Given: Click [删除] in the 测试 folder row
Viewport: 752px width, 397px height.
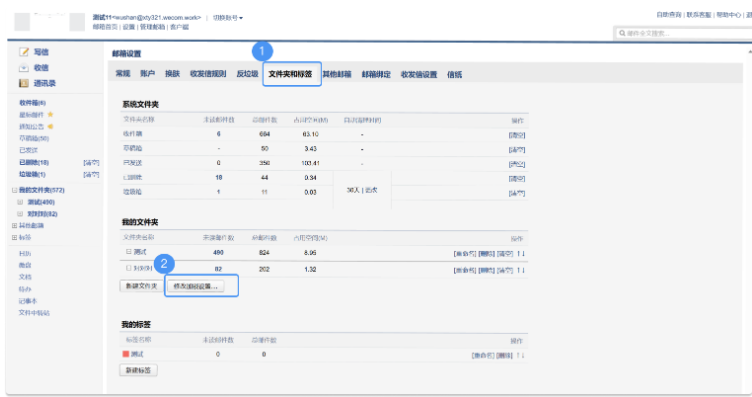Looking at the screenshot, I should 486,254.
